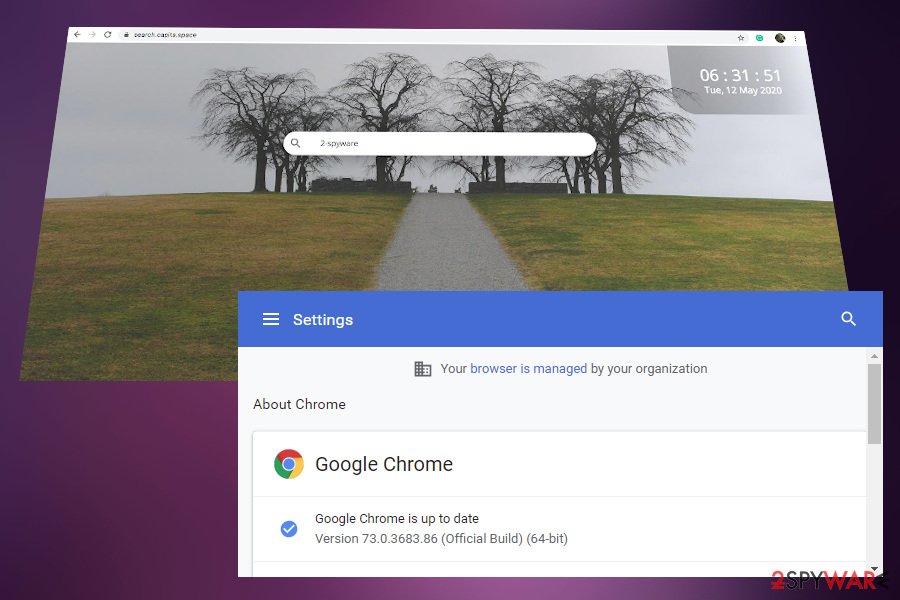Viewport: 900px width, 600px height.
Task: Click the browser forward arrow
Action: (x=92, y=34)
